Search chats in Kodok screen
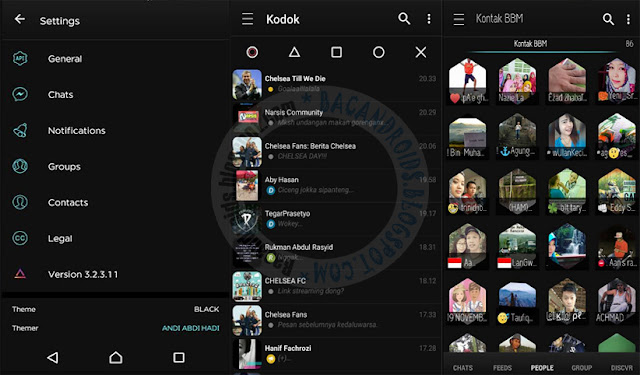Image resolution: width=640 pixels, height=375 pixels. tap(404, 19)
